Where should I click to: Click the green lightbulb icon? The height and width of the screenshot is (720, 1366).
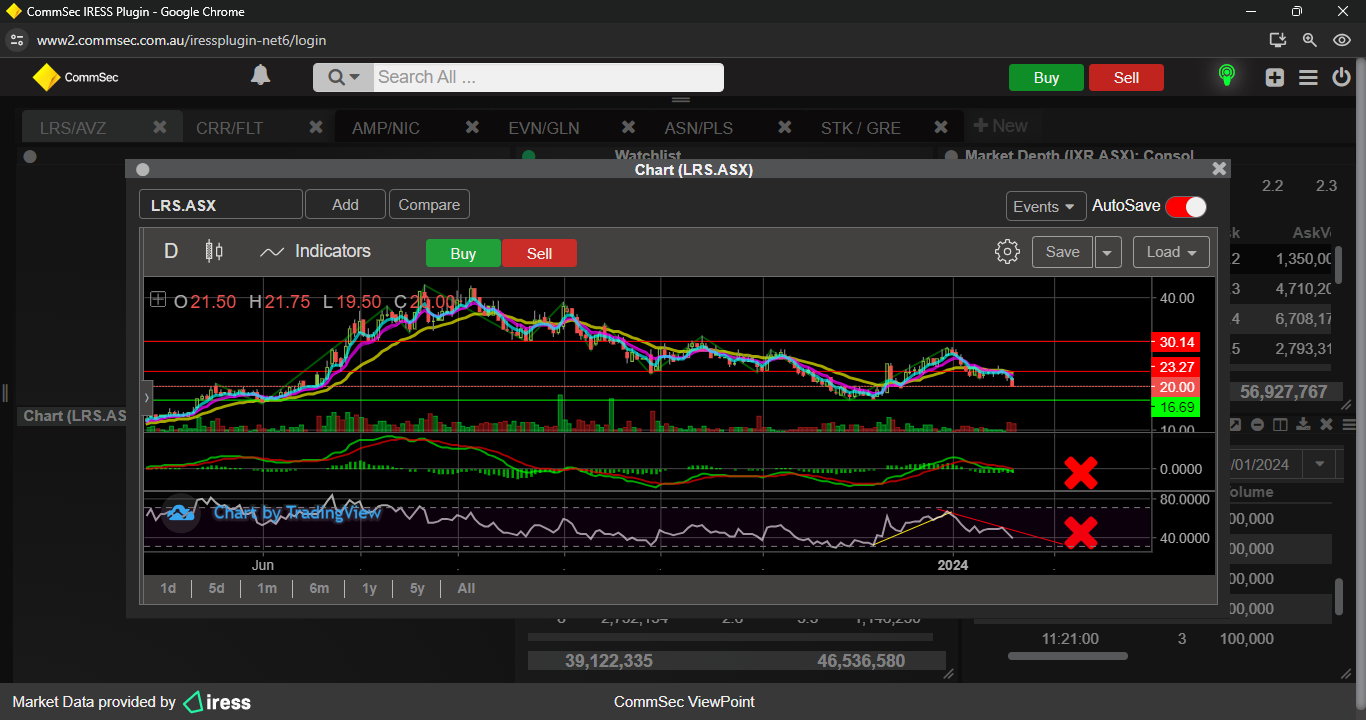pyautogui.click(x=1226, y=76)
